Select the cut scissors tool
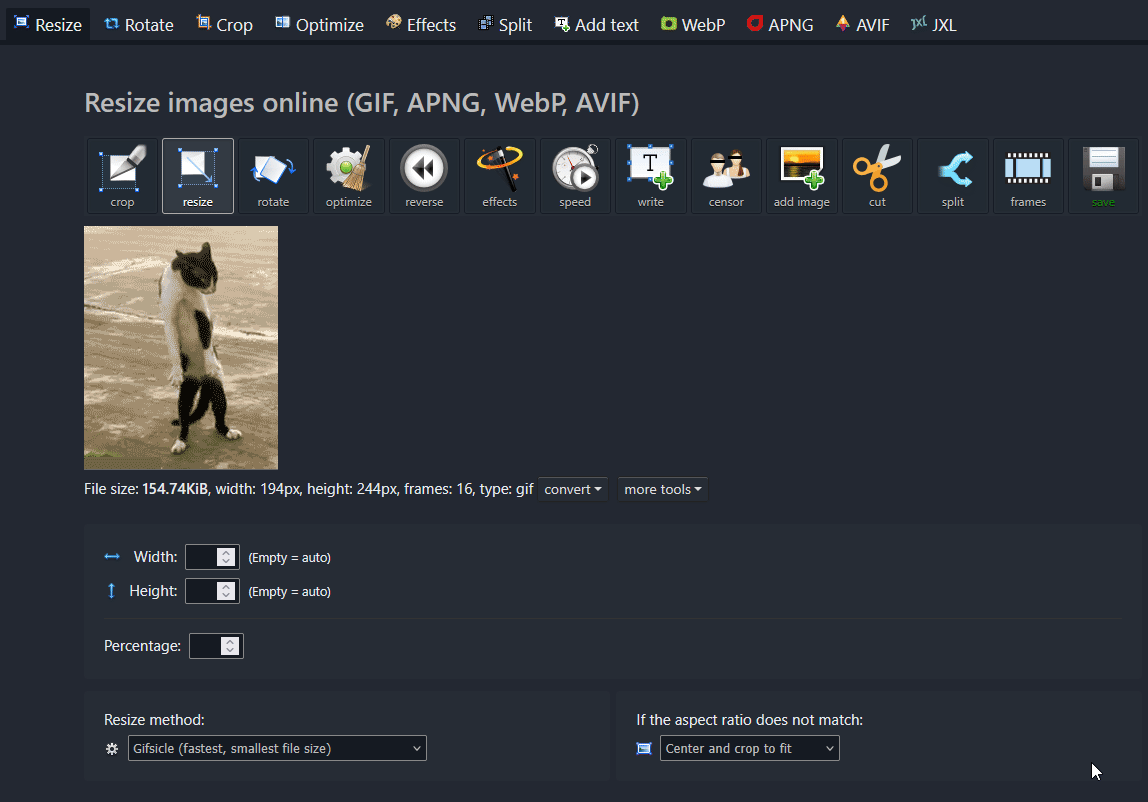The image size is (1148, 802). pos(877,176)
